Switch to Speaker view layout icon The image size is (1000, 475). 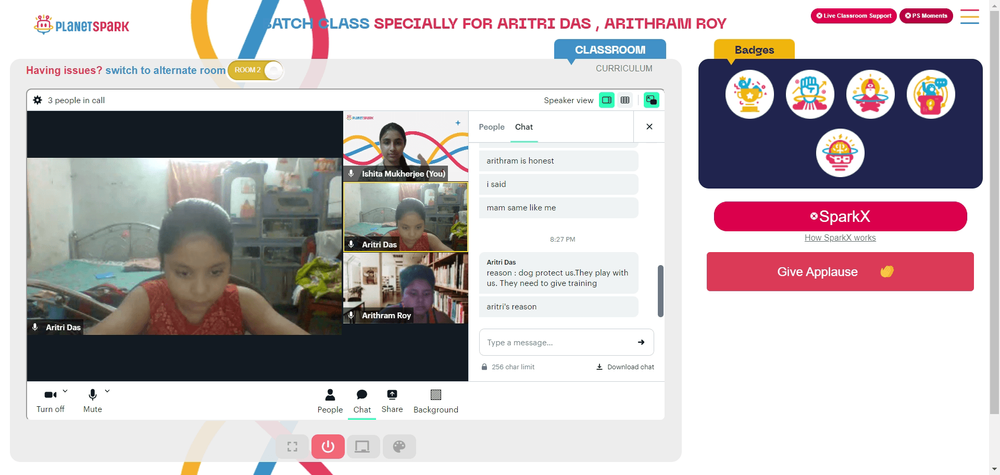tap(607, 100)
